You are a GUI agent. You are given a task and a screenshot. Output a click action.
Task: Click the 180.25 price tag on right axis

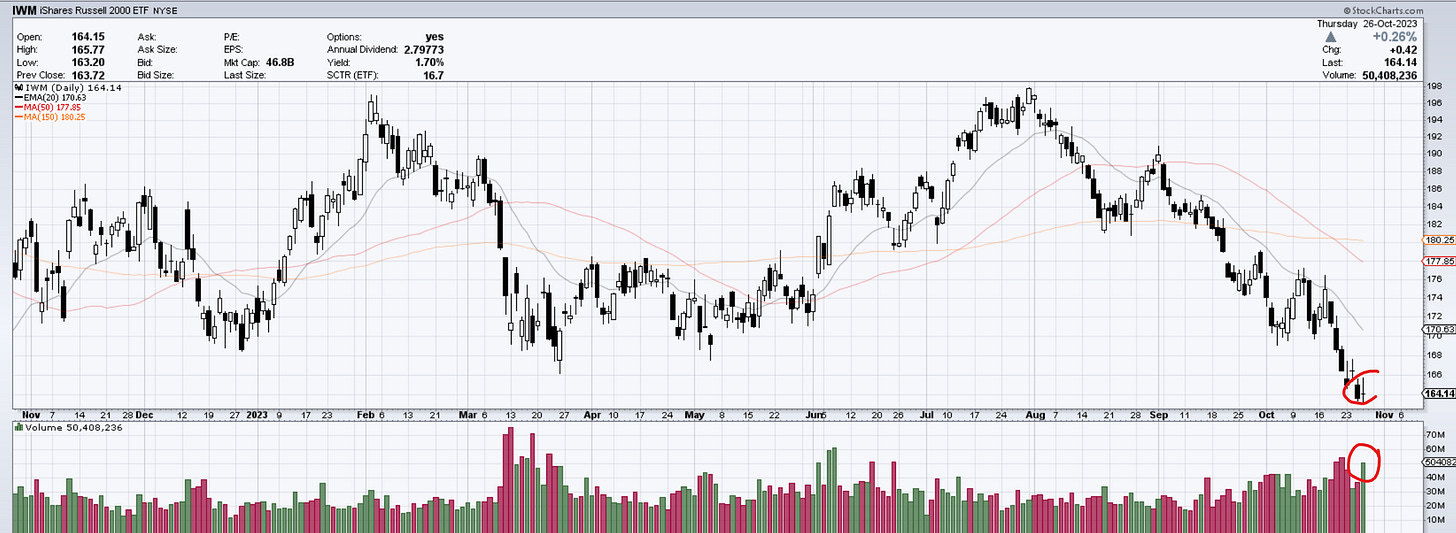[1438, 240]
